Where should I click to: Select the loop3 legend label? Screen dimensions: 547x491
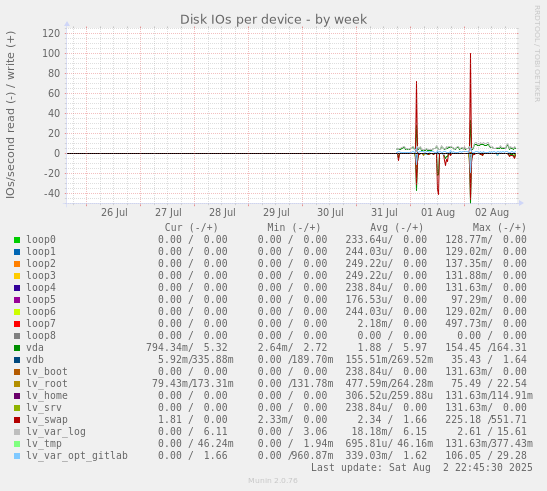coord(41,276)
